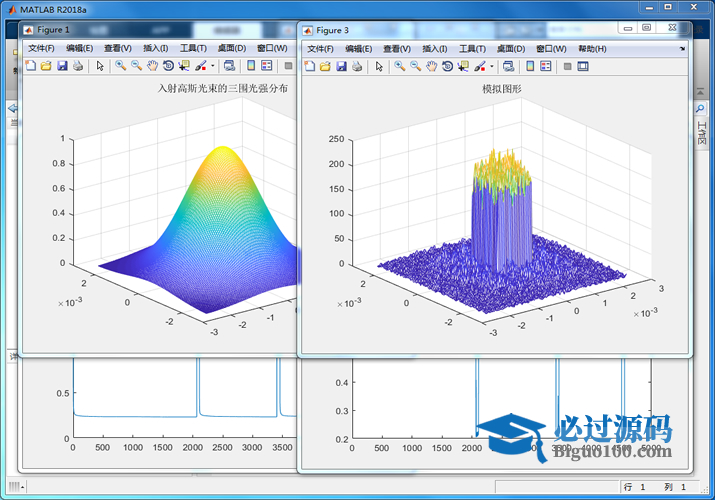Viewport: 715px width, 500px height.
Task: Insert a legend in Figure 1
Action: (267, 66)
